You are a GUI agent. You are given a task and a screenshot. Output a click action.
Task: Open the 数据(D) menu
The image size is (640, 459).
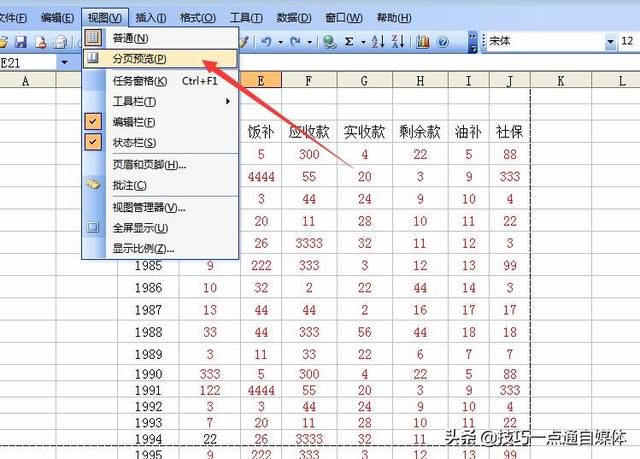[x=294, y=18]
